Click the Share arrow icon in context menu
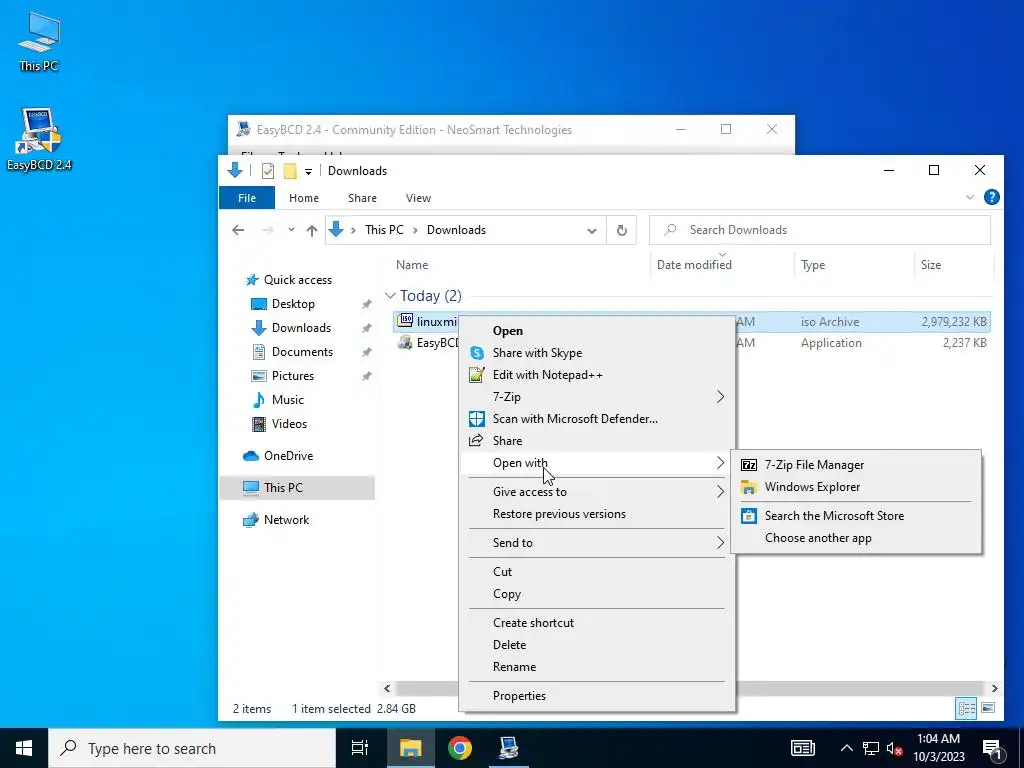Image resolution: width=1024 pixels, height=768 pixels. (477, 440)
